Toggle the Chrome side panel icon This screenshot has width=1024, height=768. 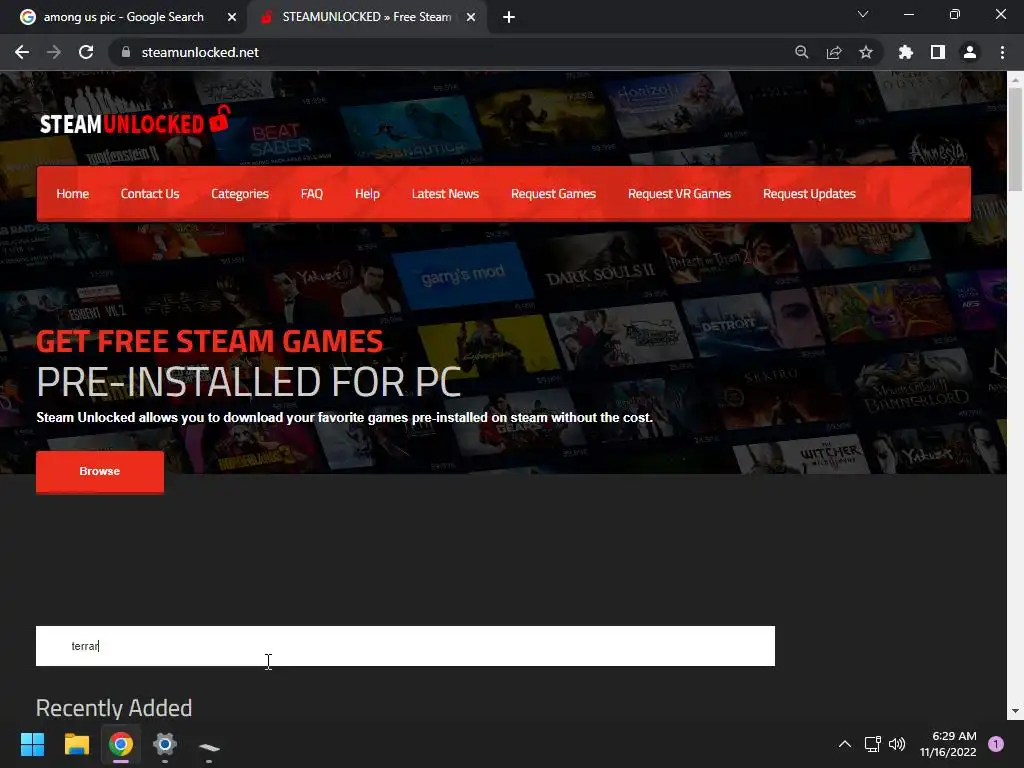point(938,52)
